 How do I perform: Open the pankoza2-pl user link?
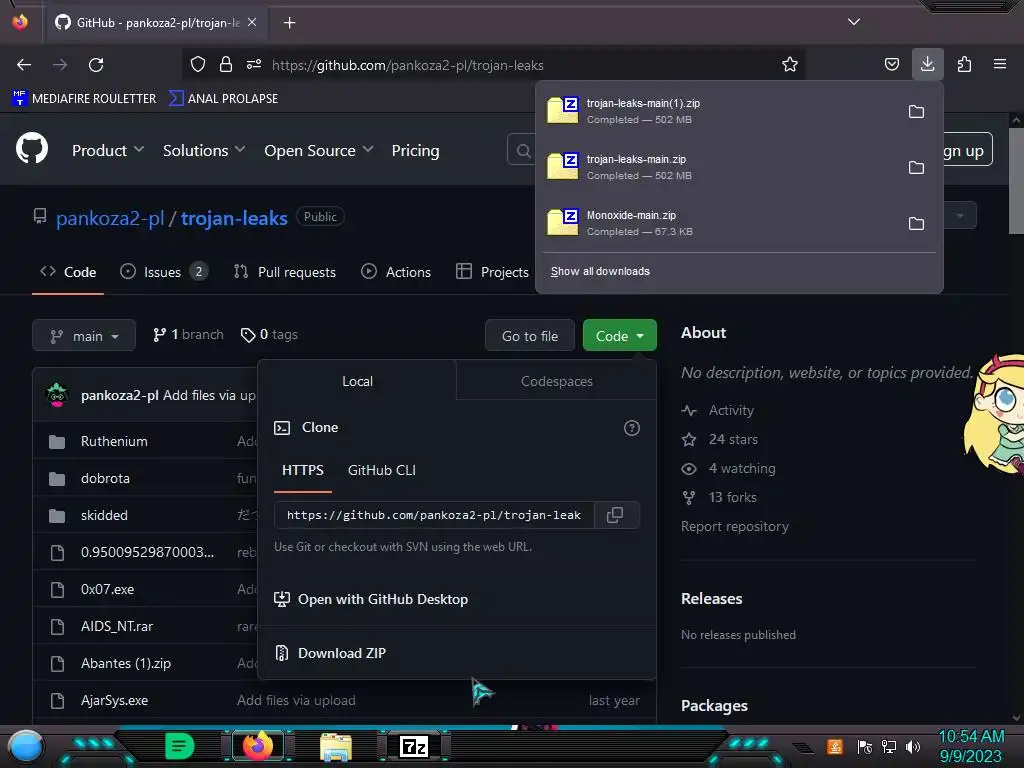[110, 217]
